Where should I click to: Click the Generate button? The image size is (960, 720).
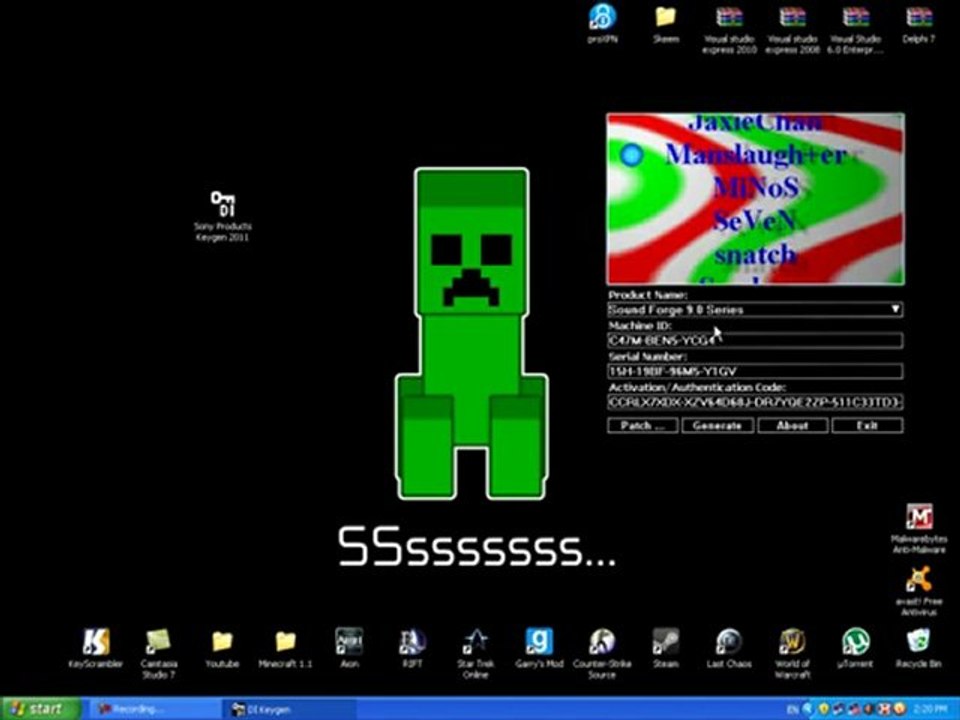(x=718, y=425)
